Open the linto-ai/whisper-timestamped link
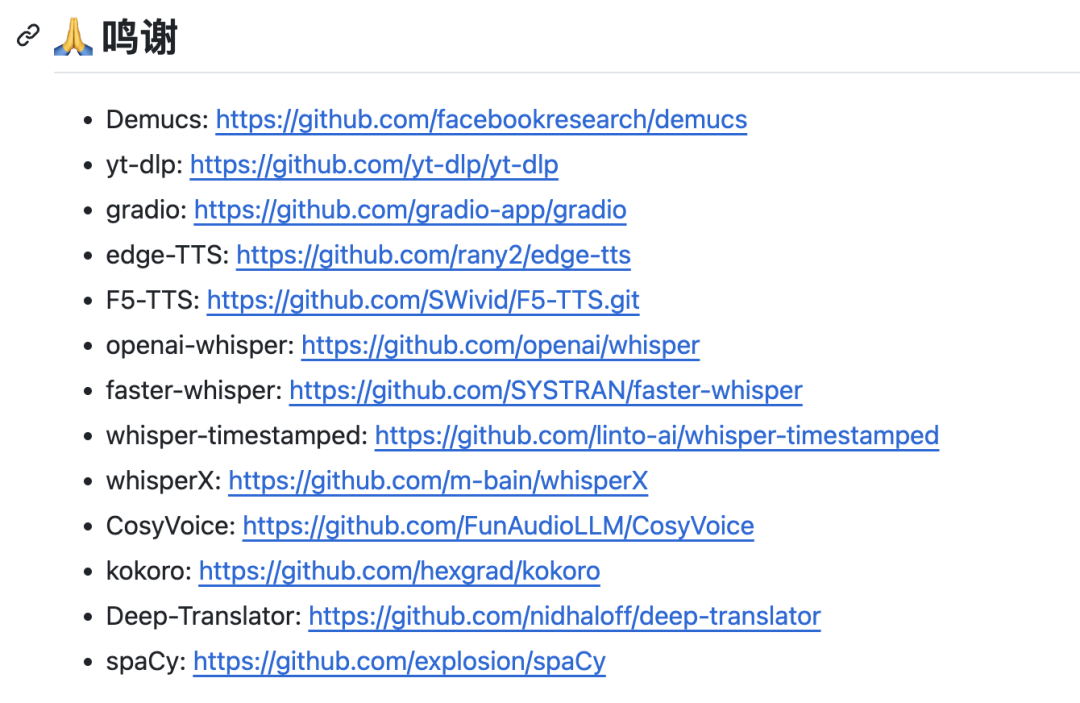Viewport: 1080px width, 703px height. (656, 435)
